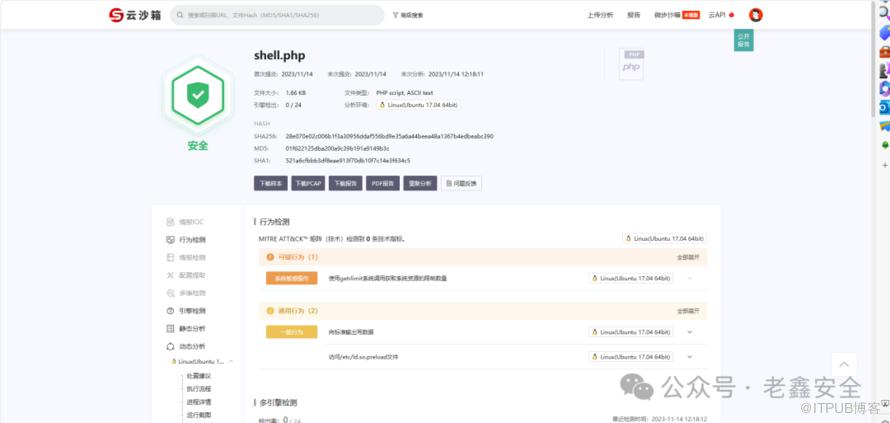The height and width of the screenshot is (423, 890).
Task: Click the Linux tag in 行为检测 header
Action: coord(664,239)
